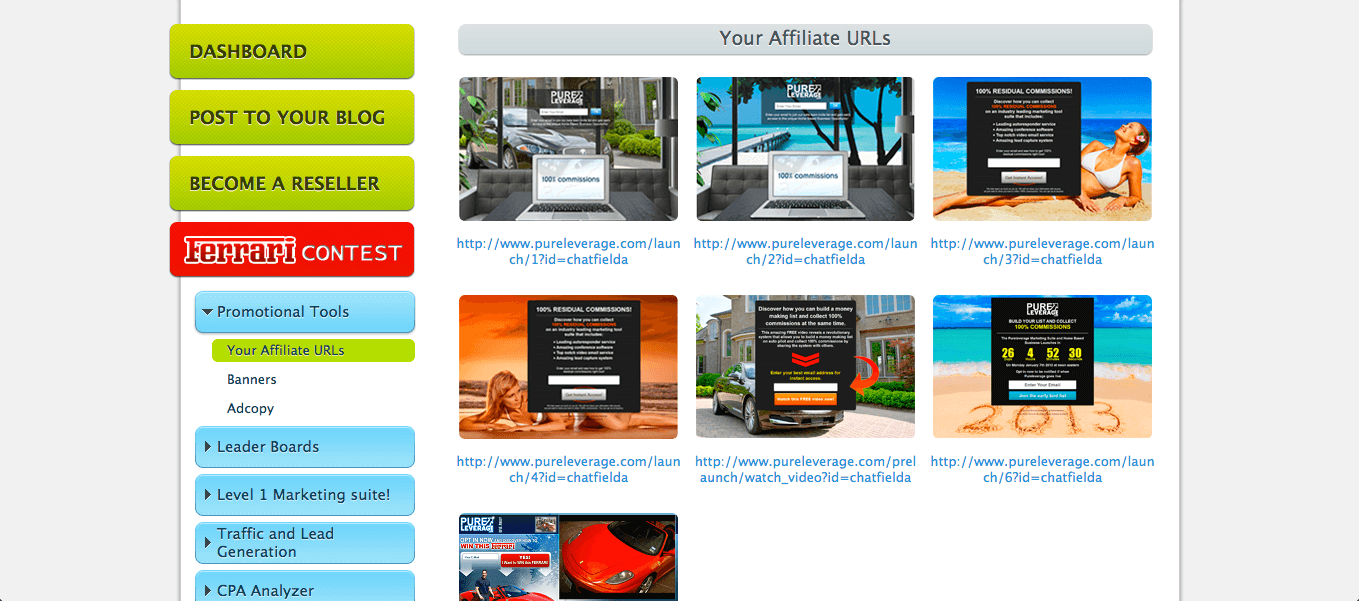Open the launch/6 affiliate link

(x=1042, y=469)
